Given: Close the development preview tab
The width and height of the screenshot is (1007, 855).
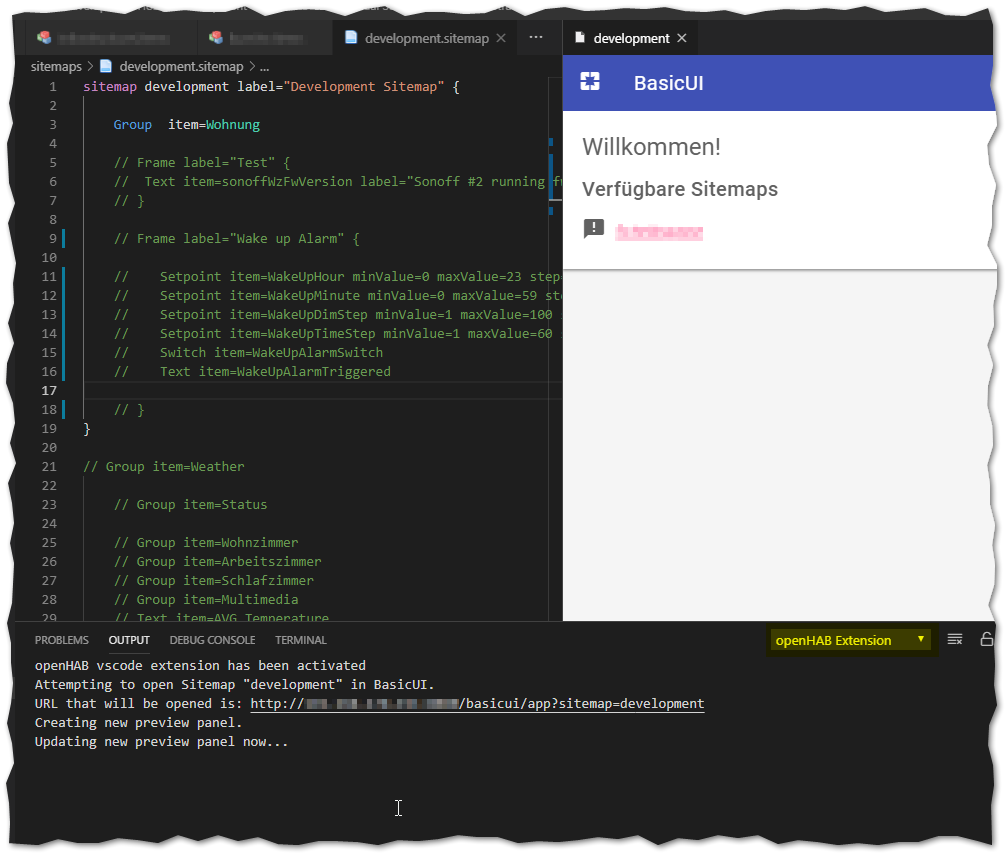Looking at the screenshot, I should coord(682,38).
